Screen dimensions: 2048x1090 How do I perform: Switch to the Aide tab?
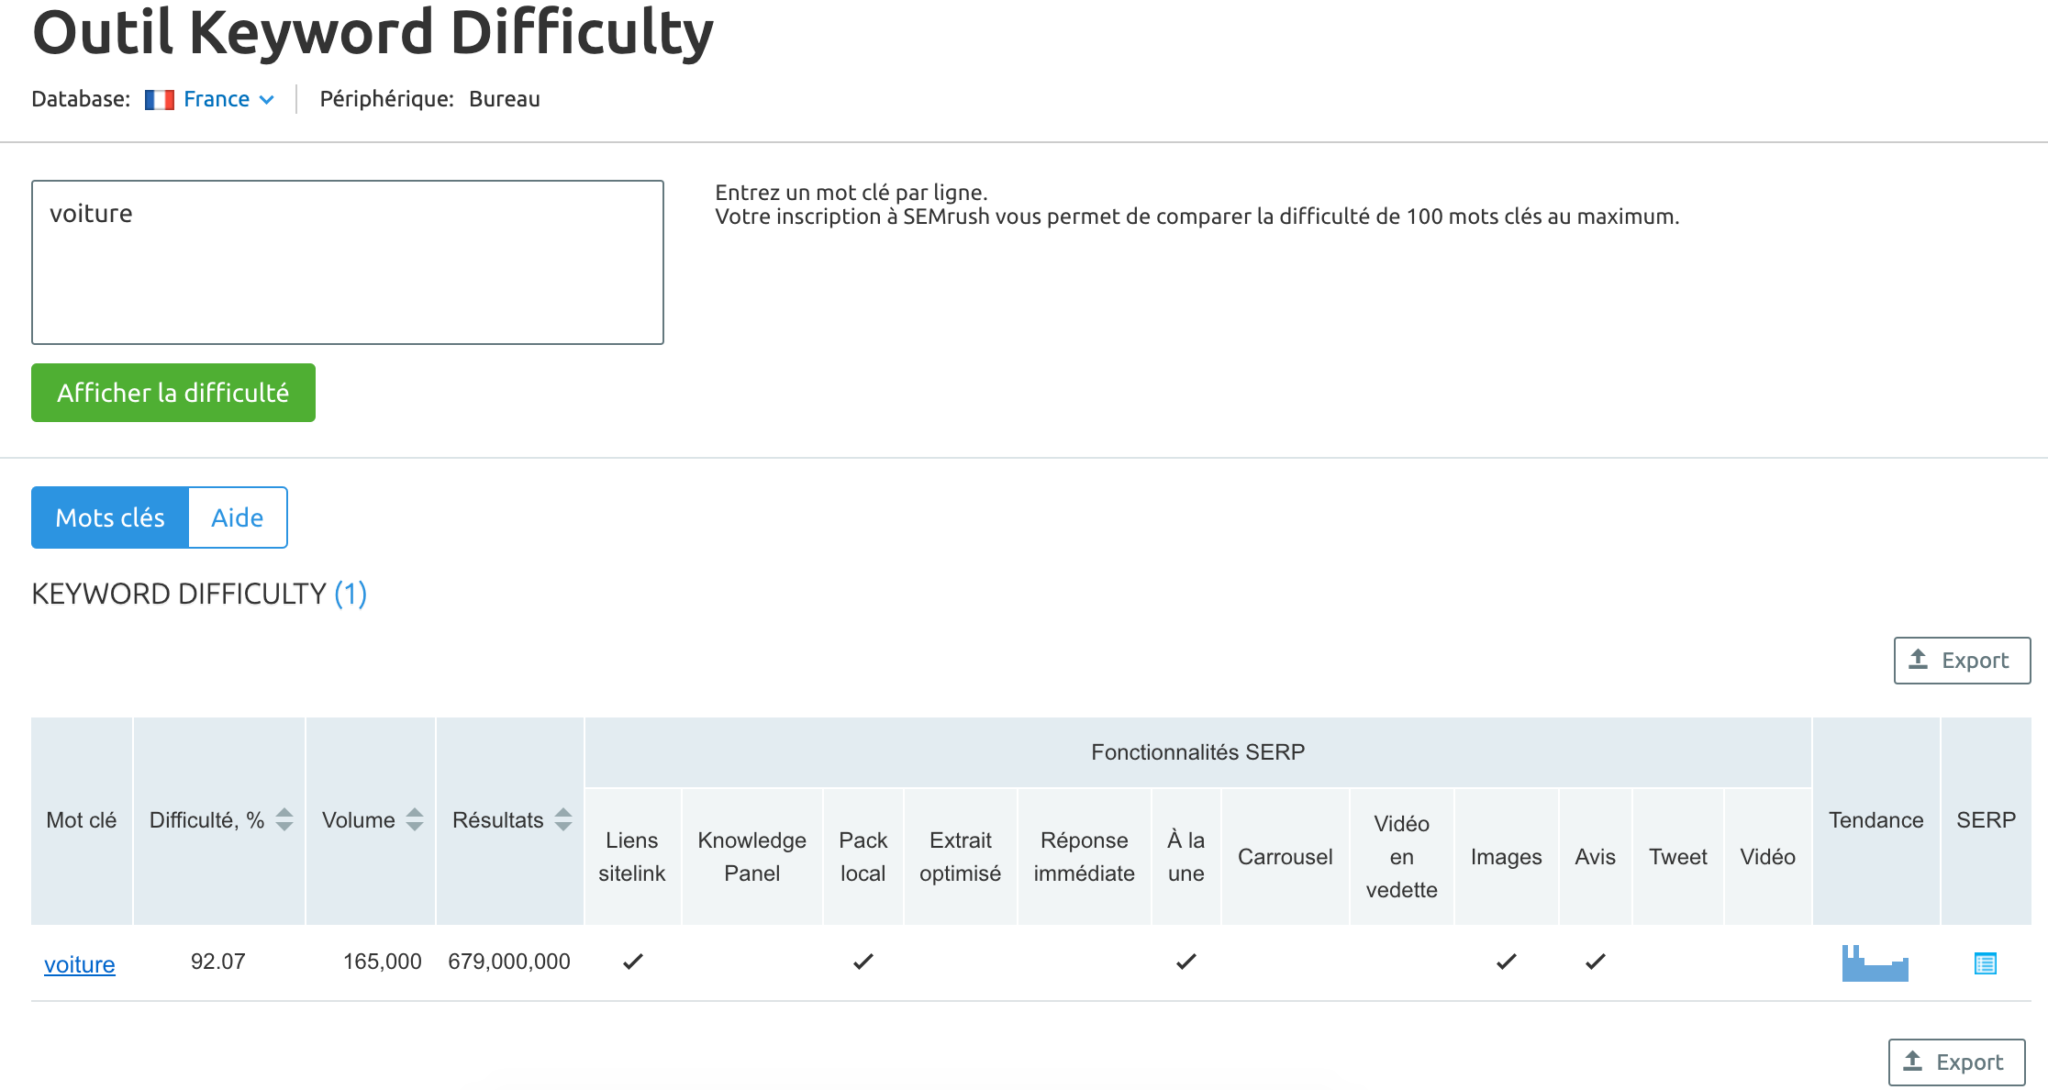(x=237, y=518)
